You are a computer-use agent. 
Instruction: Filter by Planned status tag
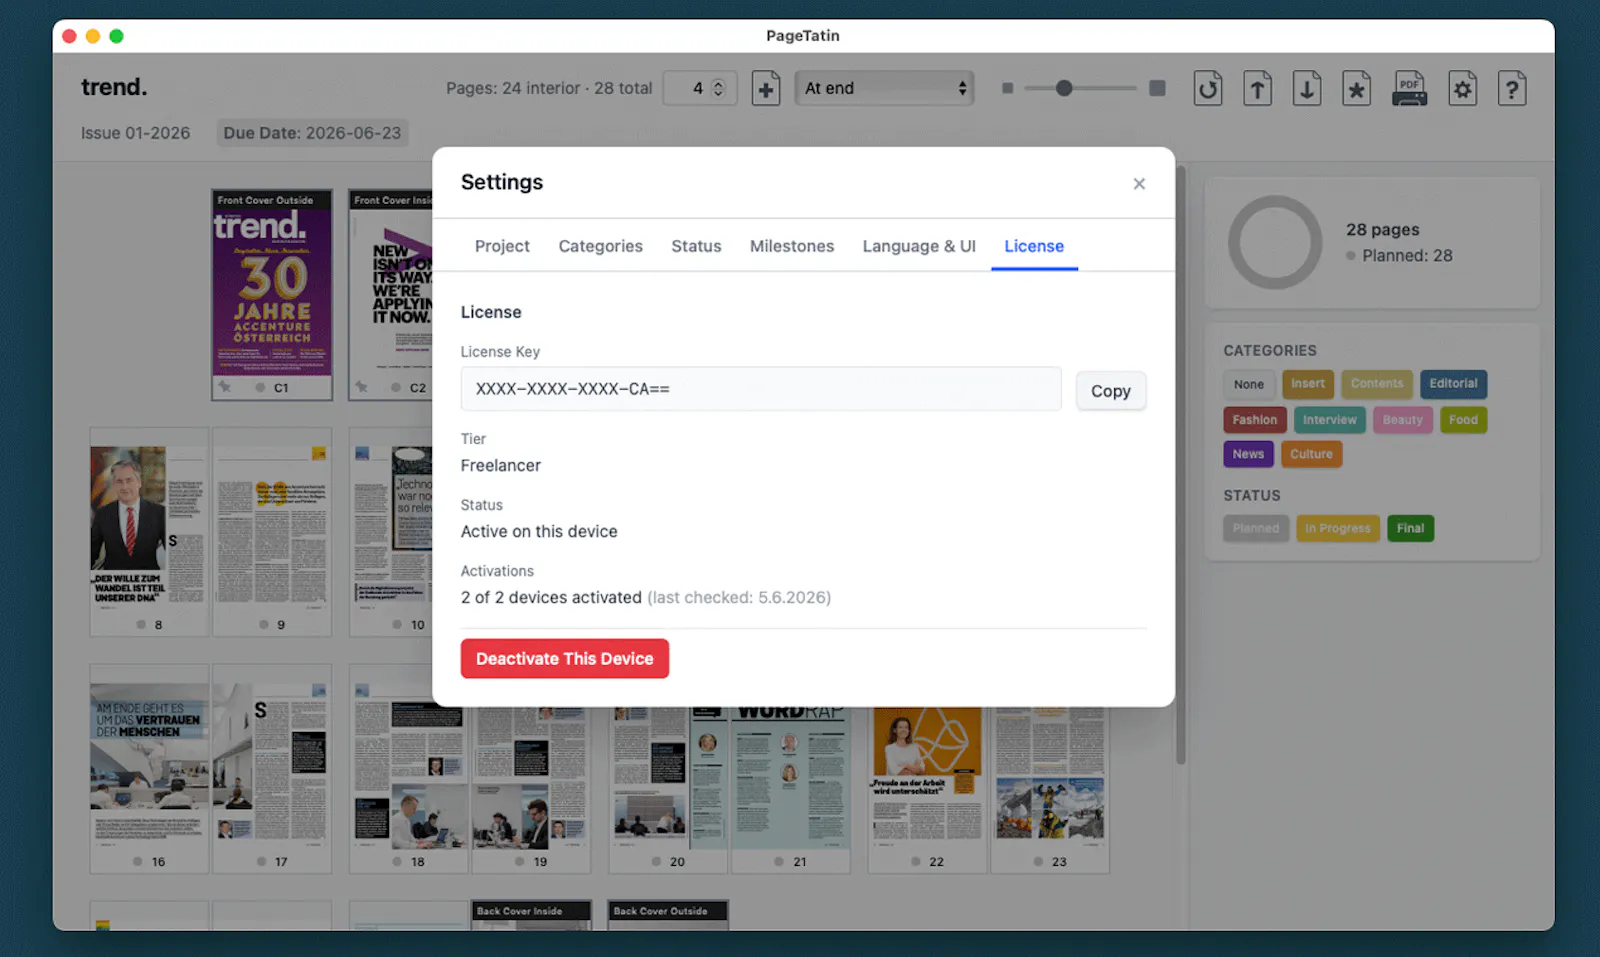click(1255, 528)
